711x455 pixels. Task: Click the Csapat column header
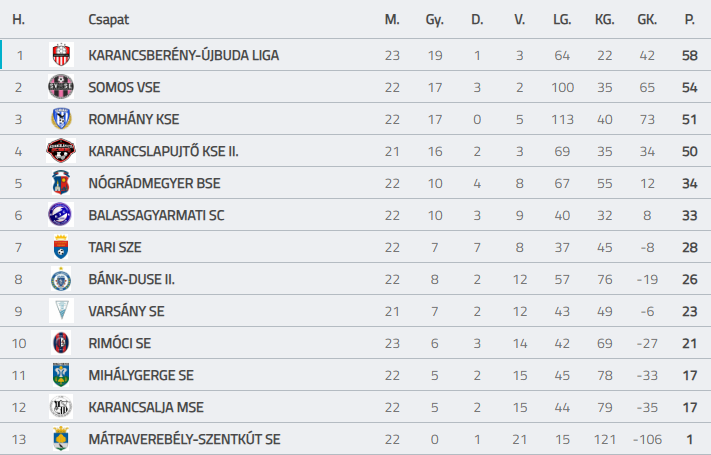(x=108, y=20)
